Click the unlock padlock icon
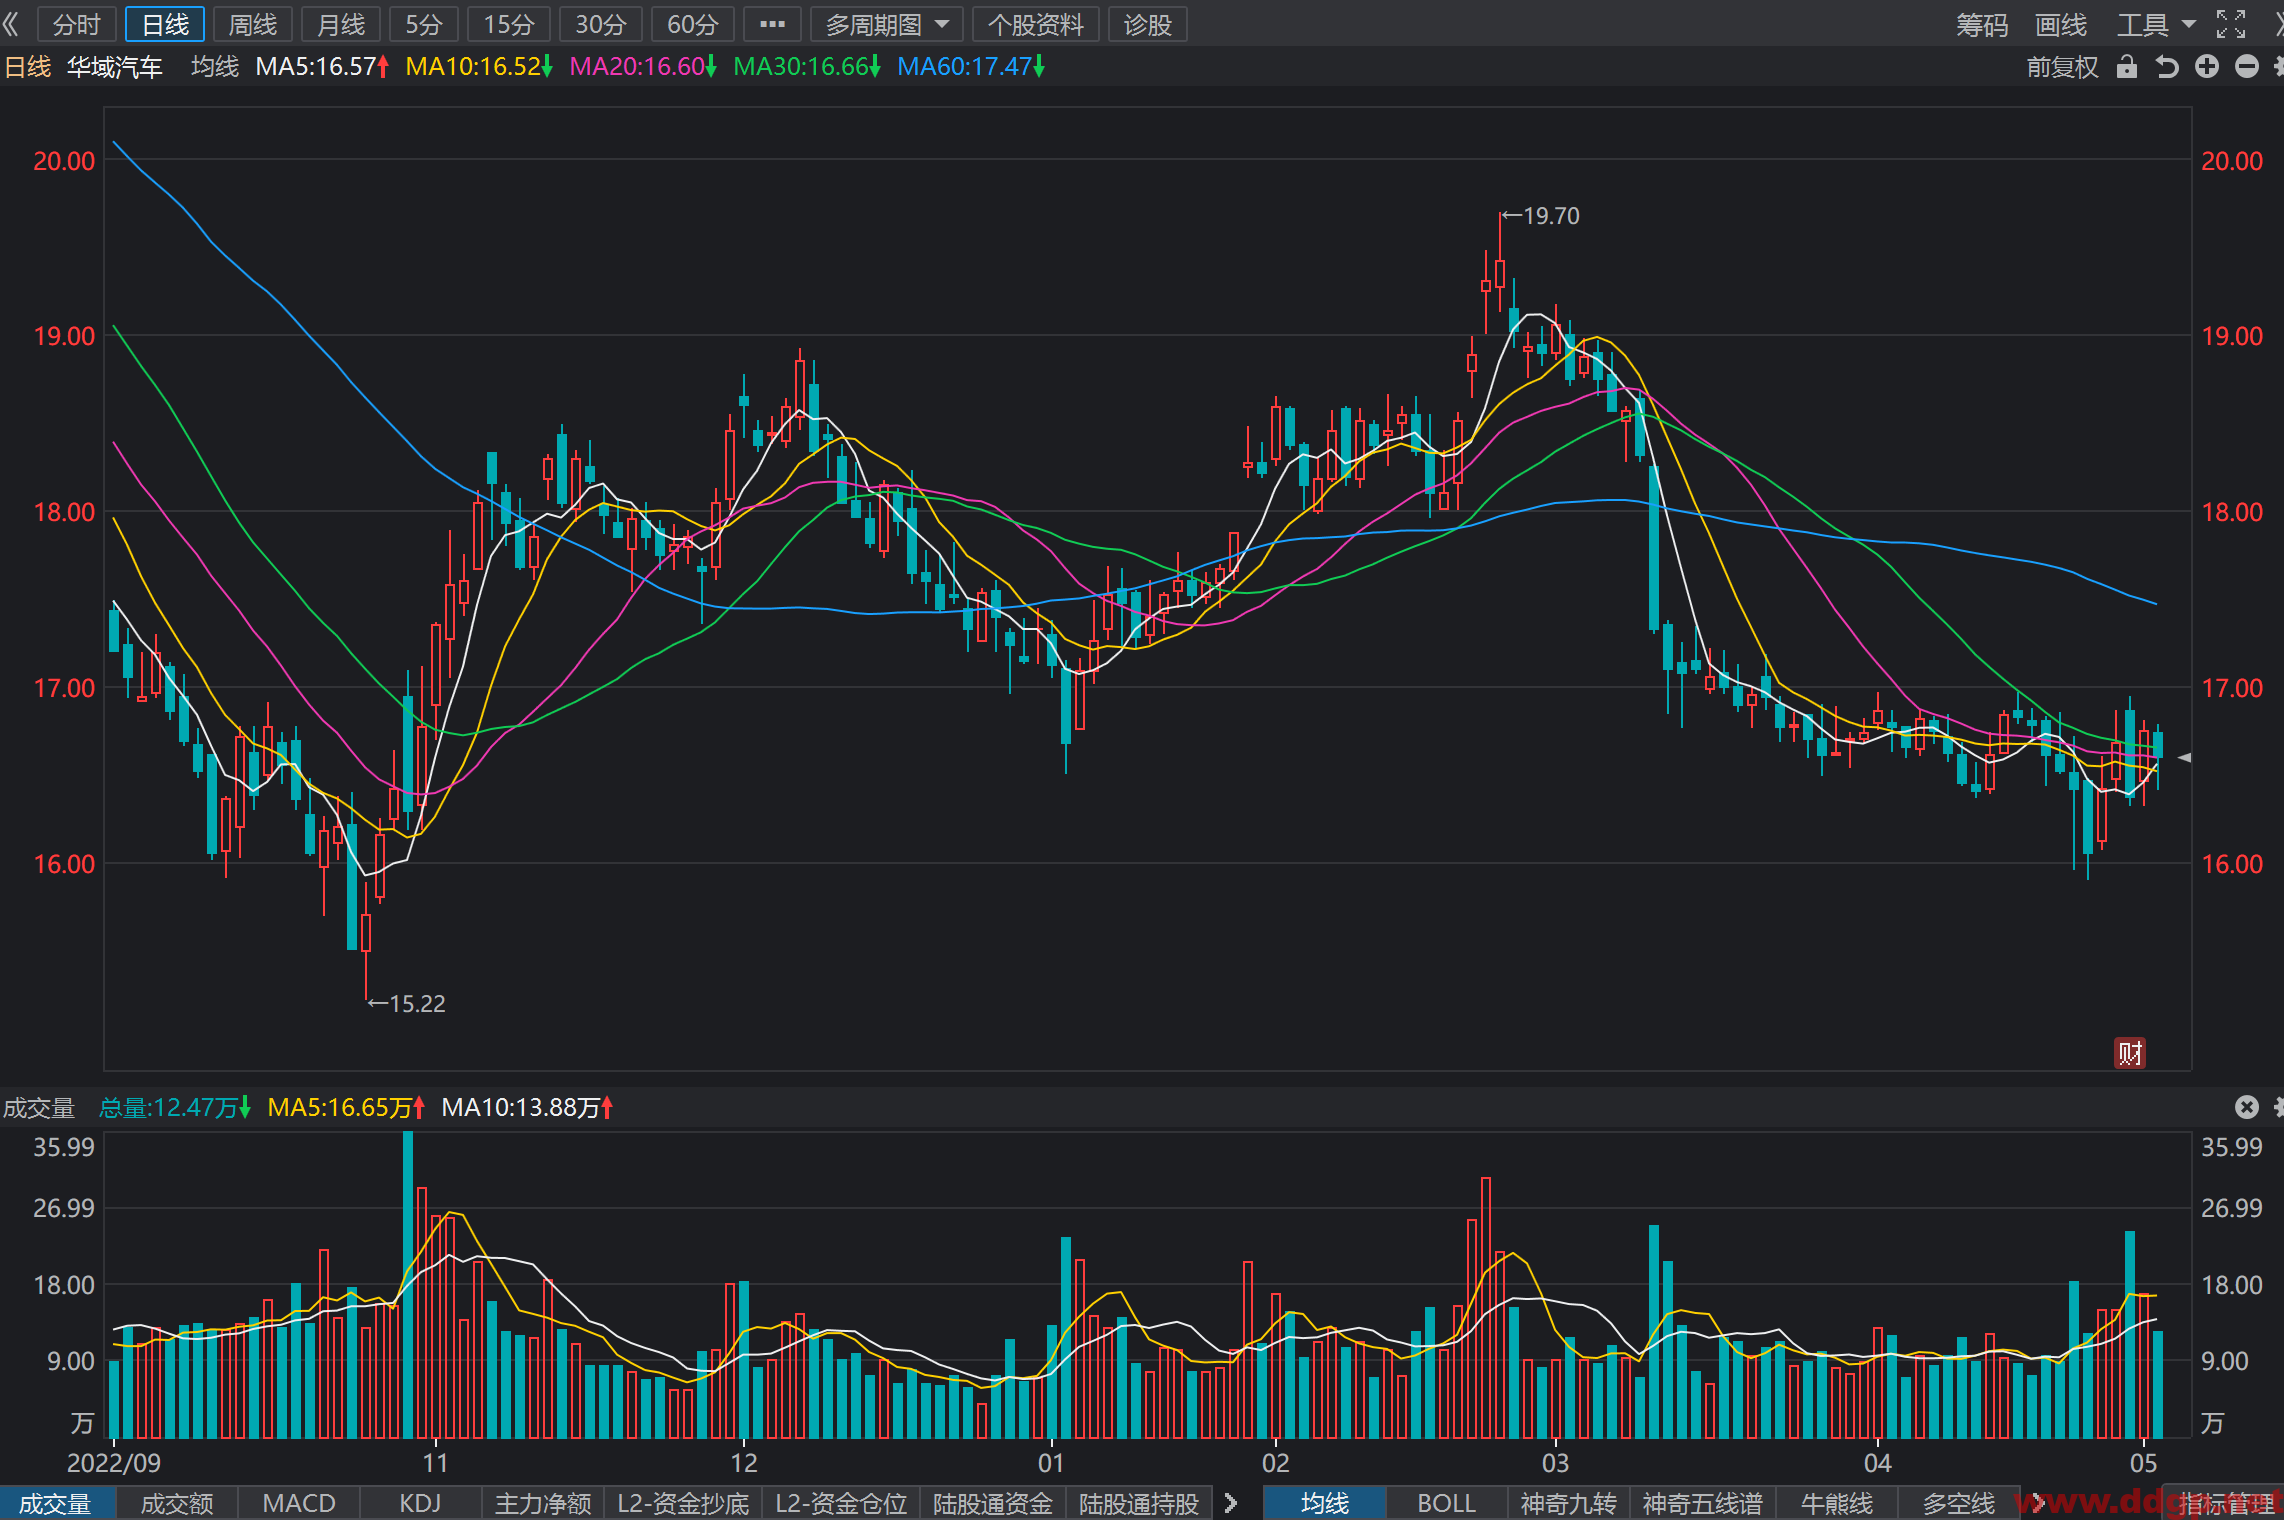Image resolution: width=2284 pixels, height=1520 pixels. (x=2127, y=67)
